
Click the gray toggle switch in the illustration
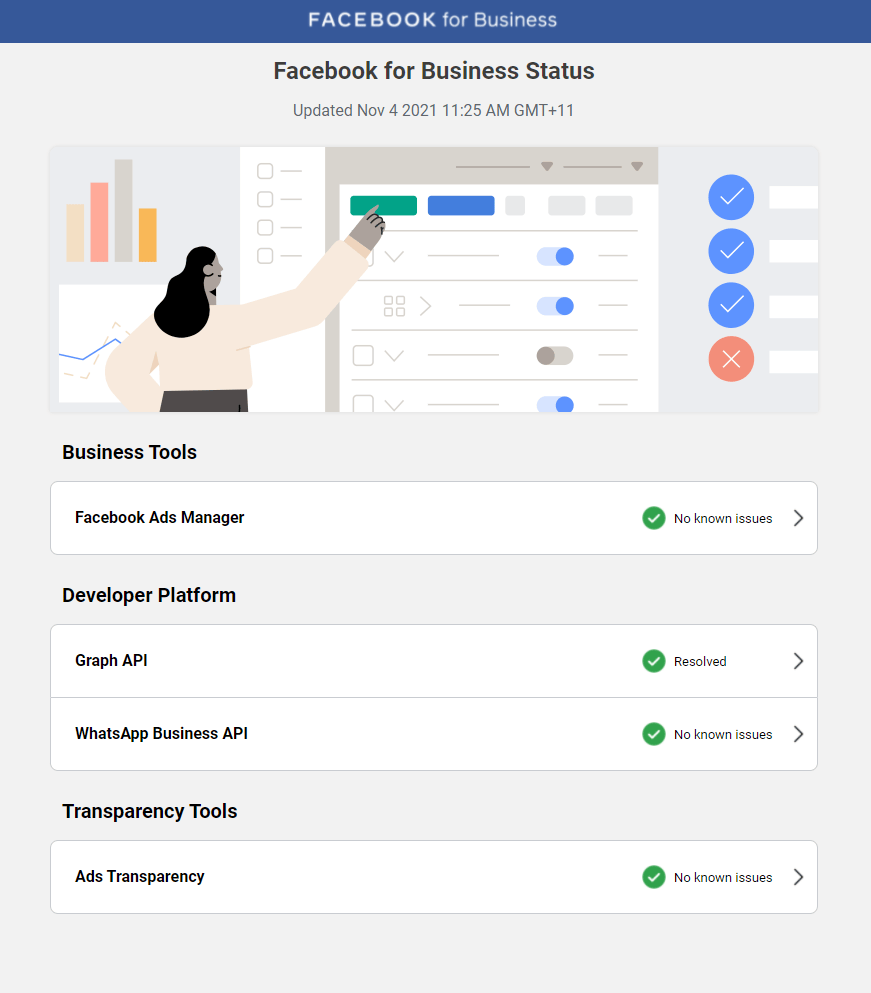click(x=554, y=355)
